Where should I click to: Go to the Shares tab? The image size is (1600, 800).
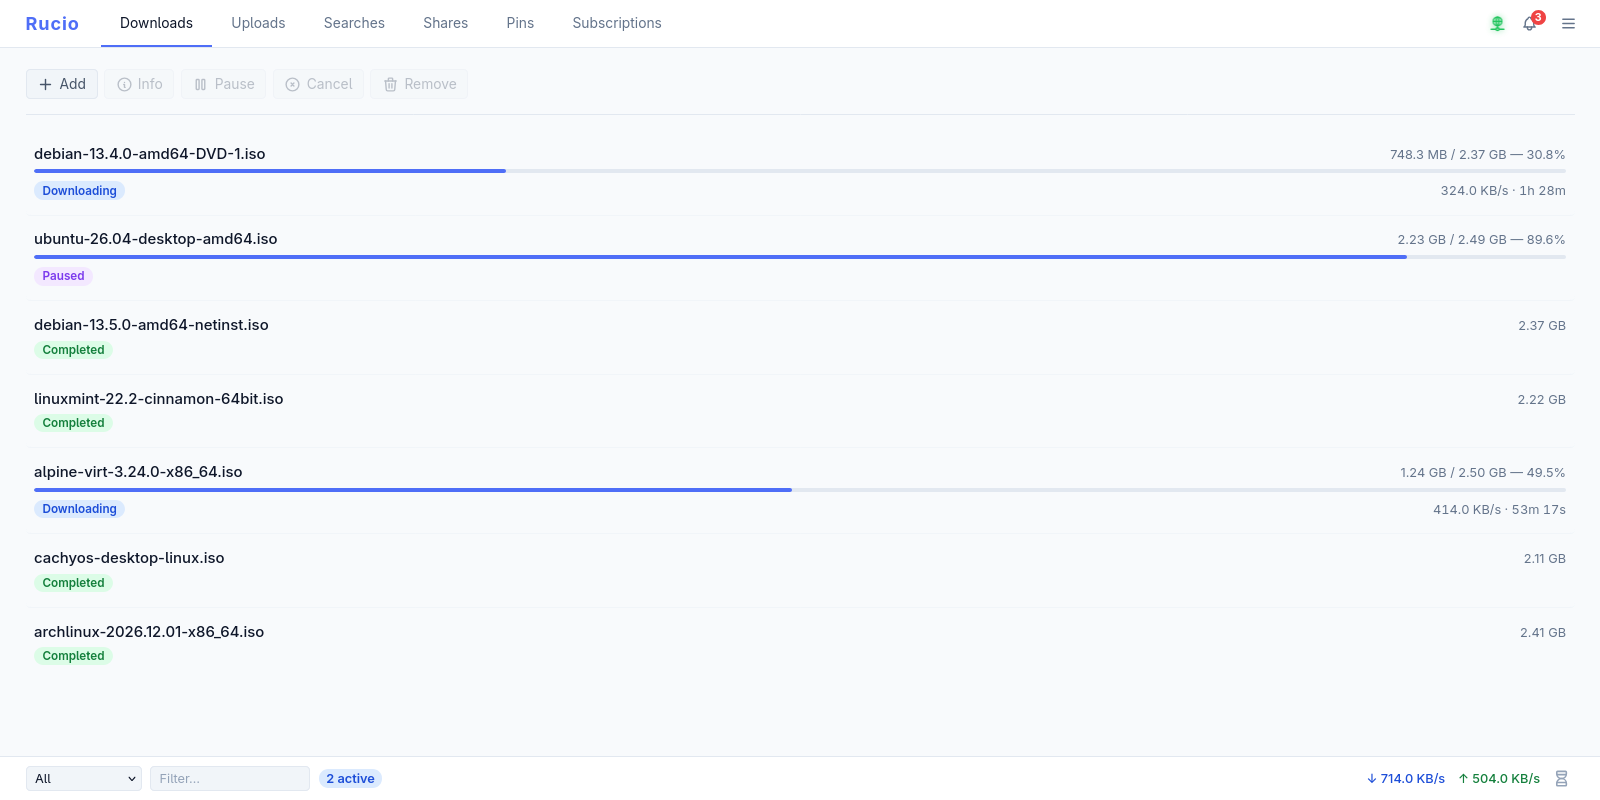[445, 23]
